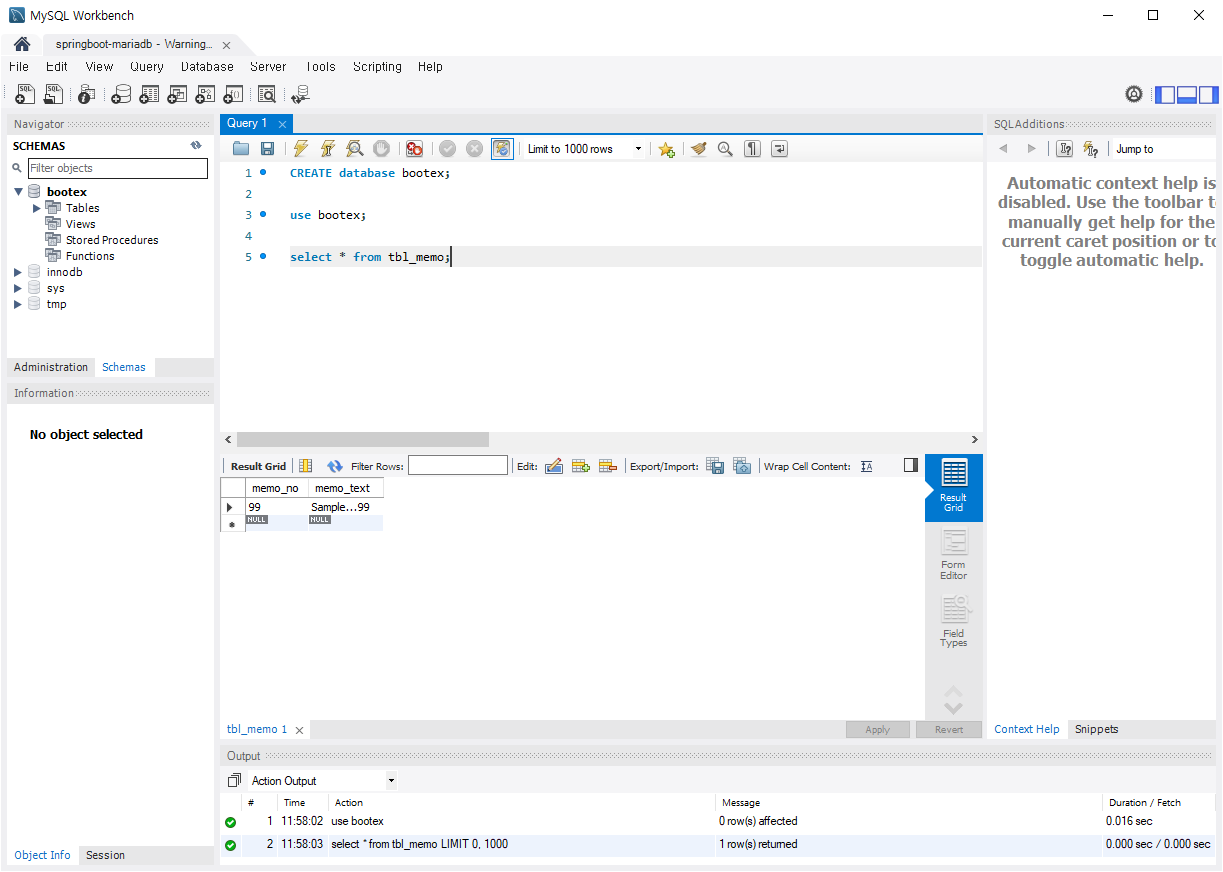Click the Filter objects search field
This screenshot has height=872, width=1223.
[x=118, y=168]
